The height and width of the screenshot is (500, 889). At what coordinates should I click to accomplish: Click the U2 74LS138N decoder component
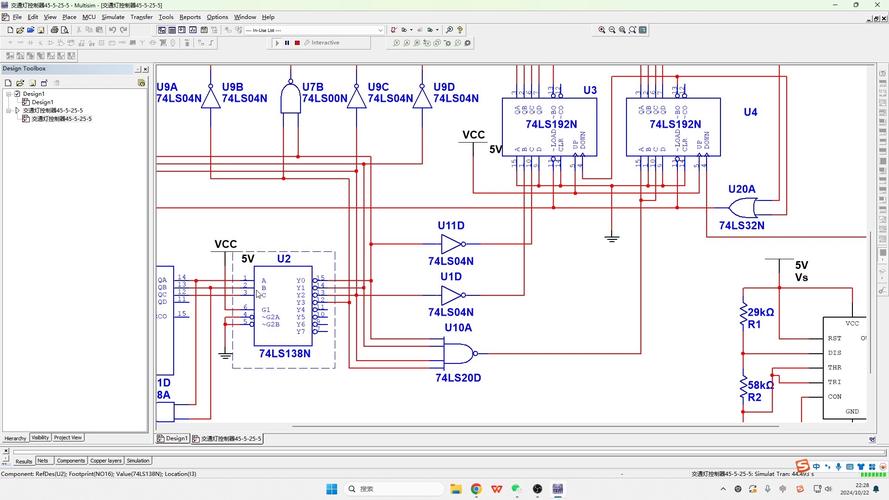point(283,305)
